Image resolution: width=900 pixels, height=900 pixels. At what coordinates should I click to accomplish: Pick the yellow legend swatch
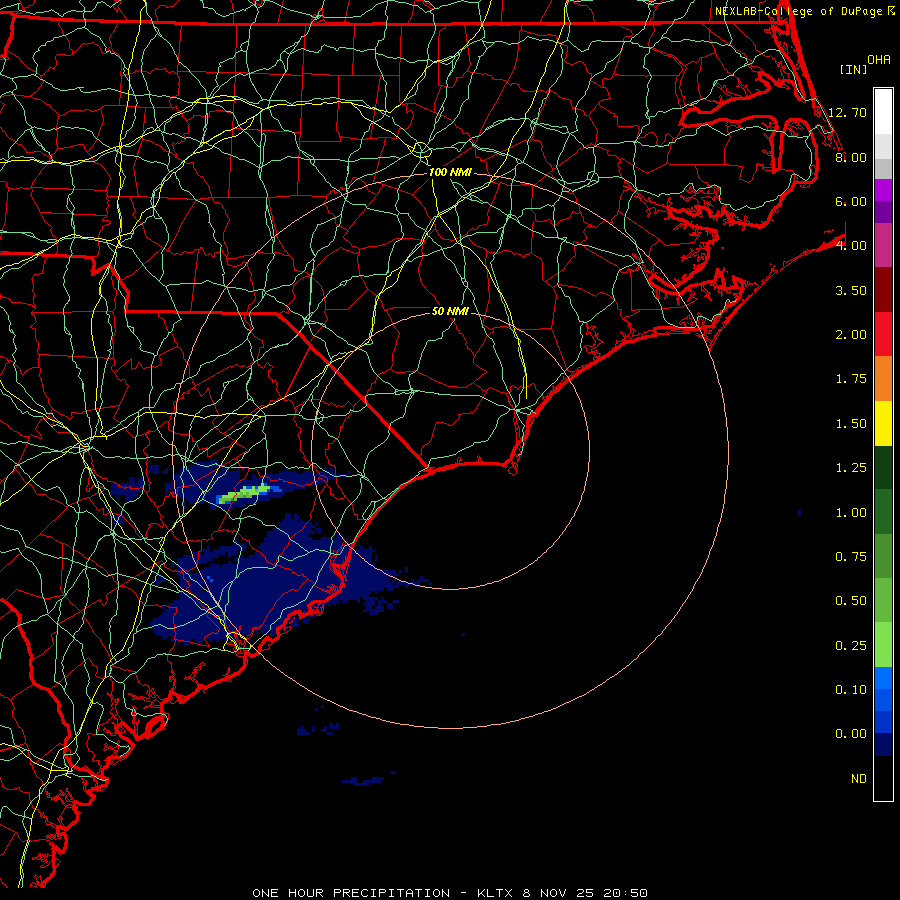pos(883,423)
